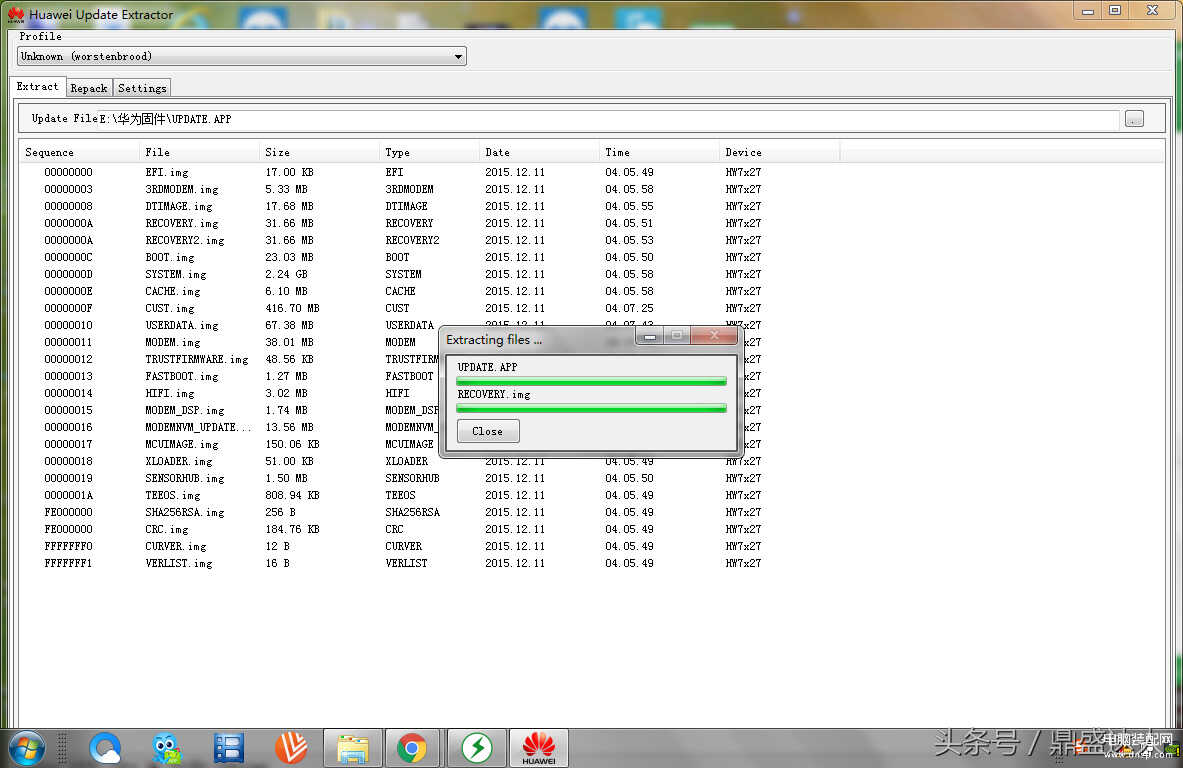The height and width of the screenshot is (768, 1183).
Task: Open the owl icon app in taskbar
Action: click(x=167, y=747)
